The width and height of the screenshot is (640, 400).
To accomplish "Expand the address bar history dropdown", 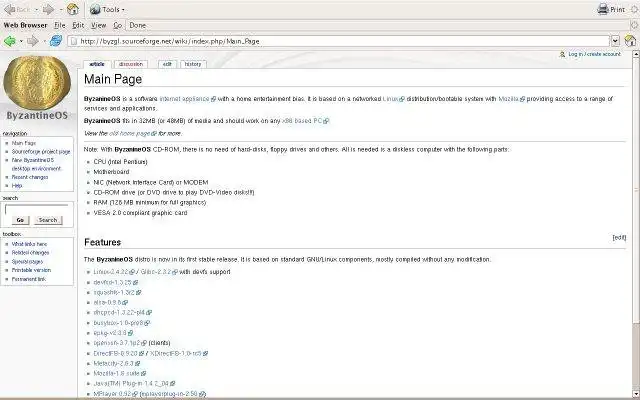I will click(616, 41).
